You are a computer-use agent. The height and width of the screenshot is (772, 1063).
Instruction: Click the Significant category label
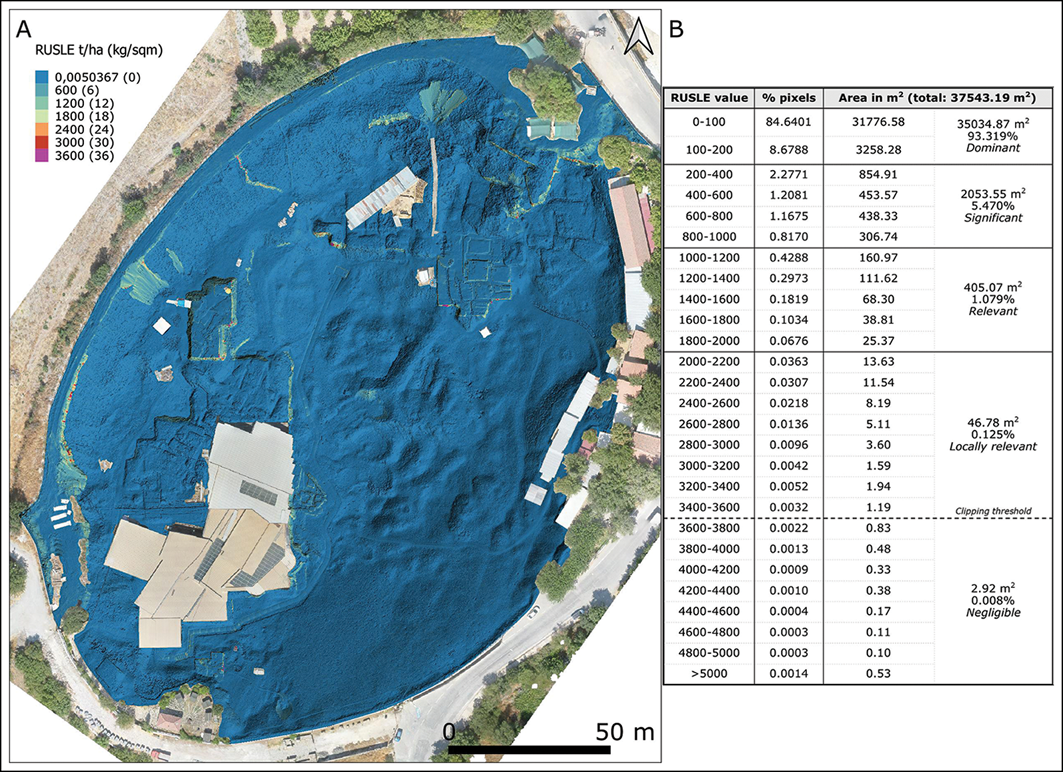[x=992, y=218]
